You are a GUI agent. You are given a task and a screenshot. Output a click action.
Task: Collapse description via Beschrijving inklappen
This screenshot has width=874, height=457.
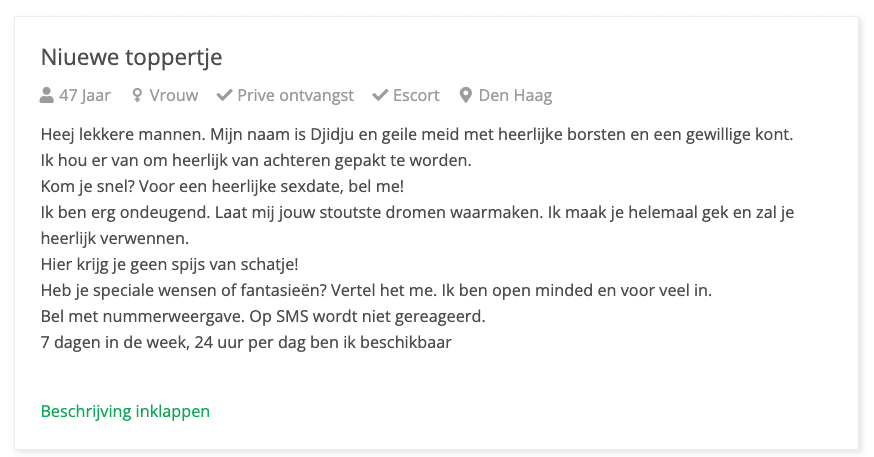coord(125,411)
